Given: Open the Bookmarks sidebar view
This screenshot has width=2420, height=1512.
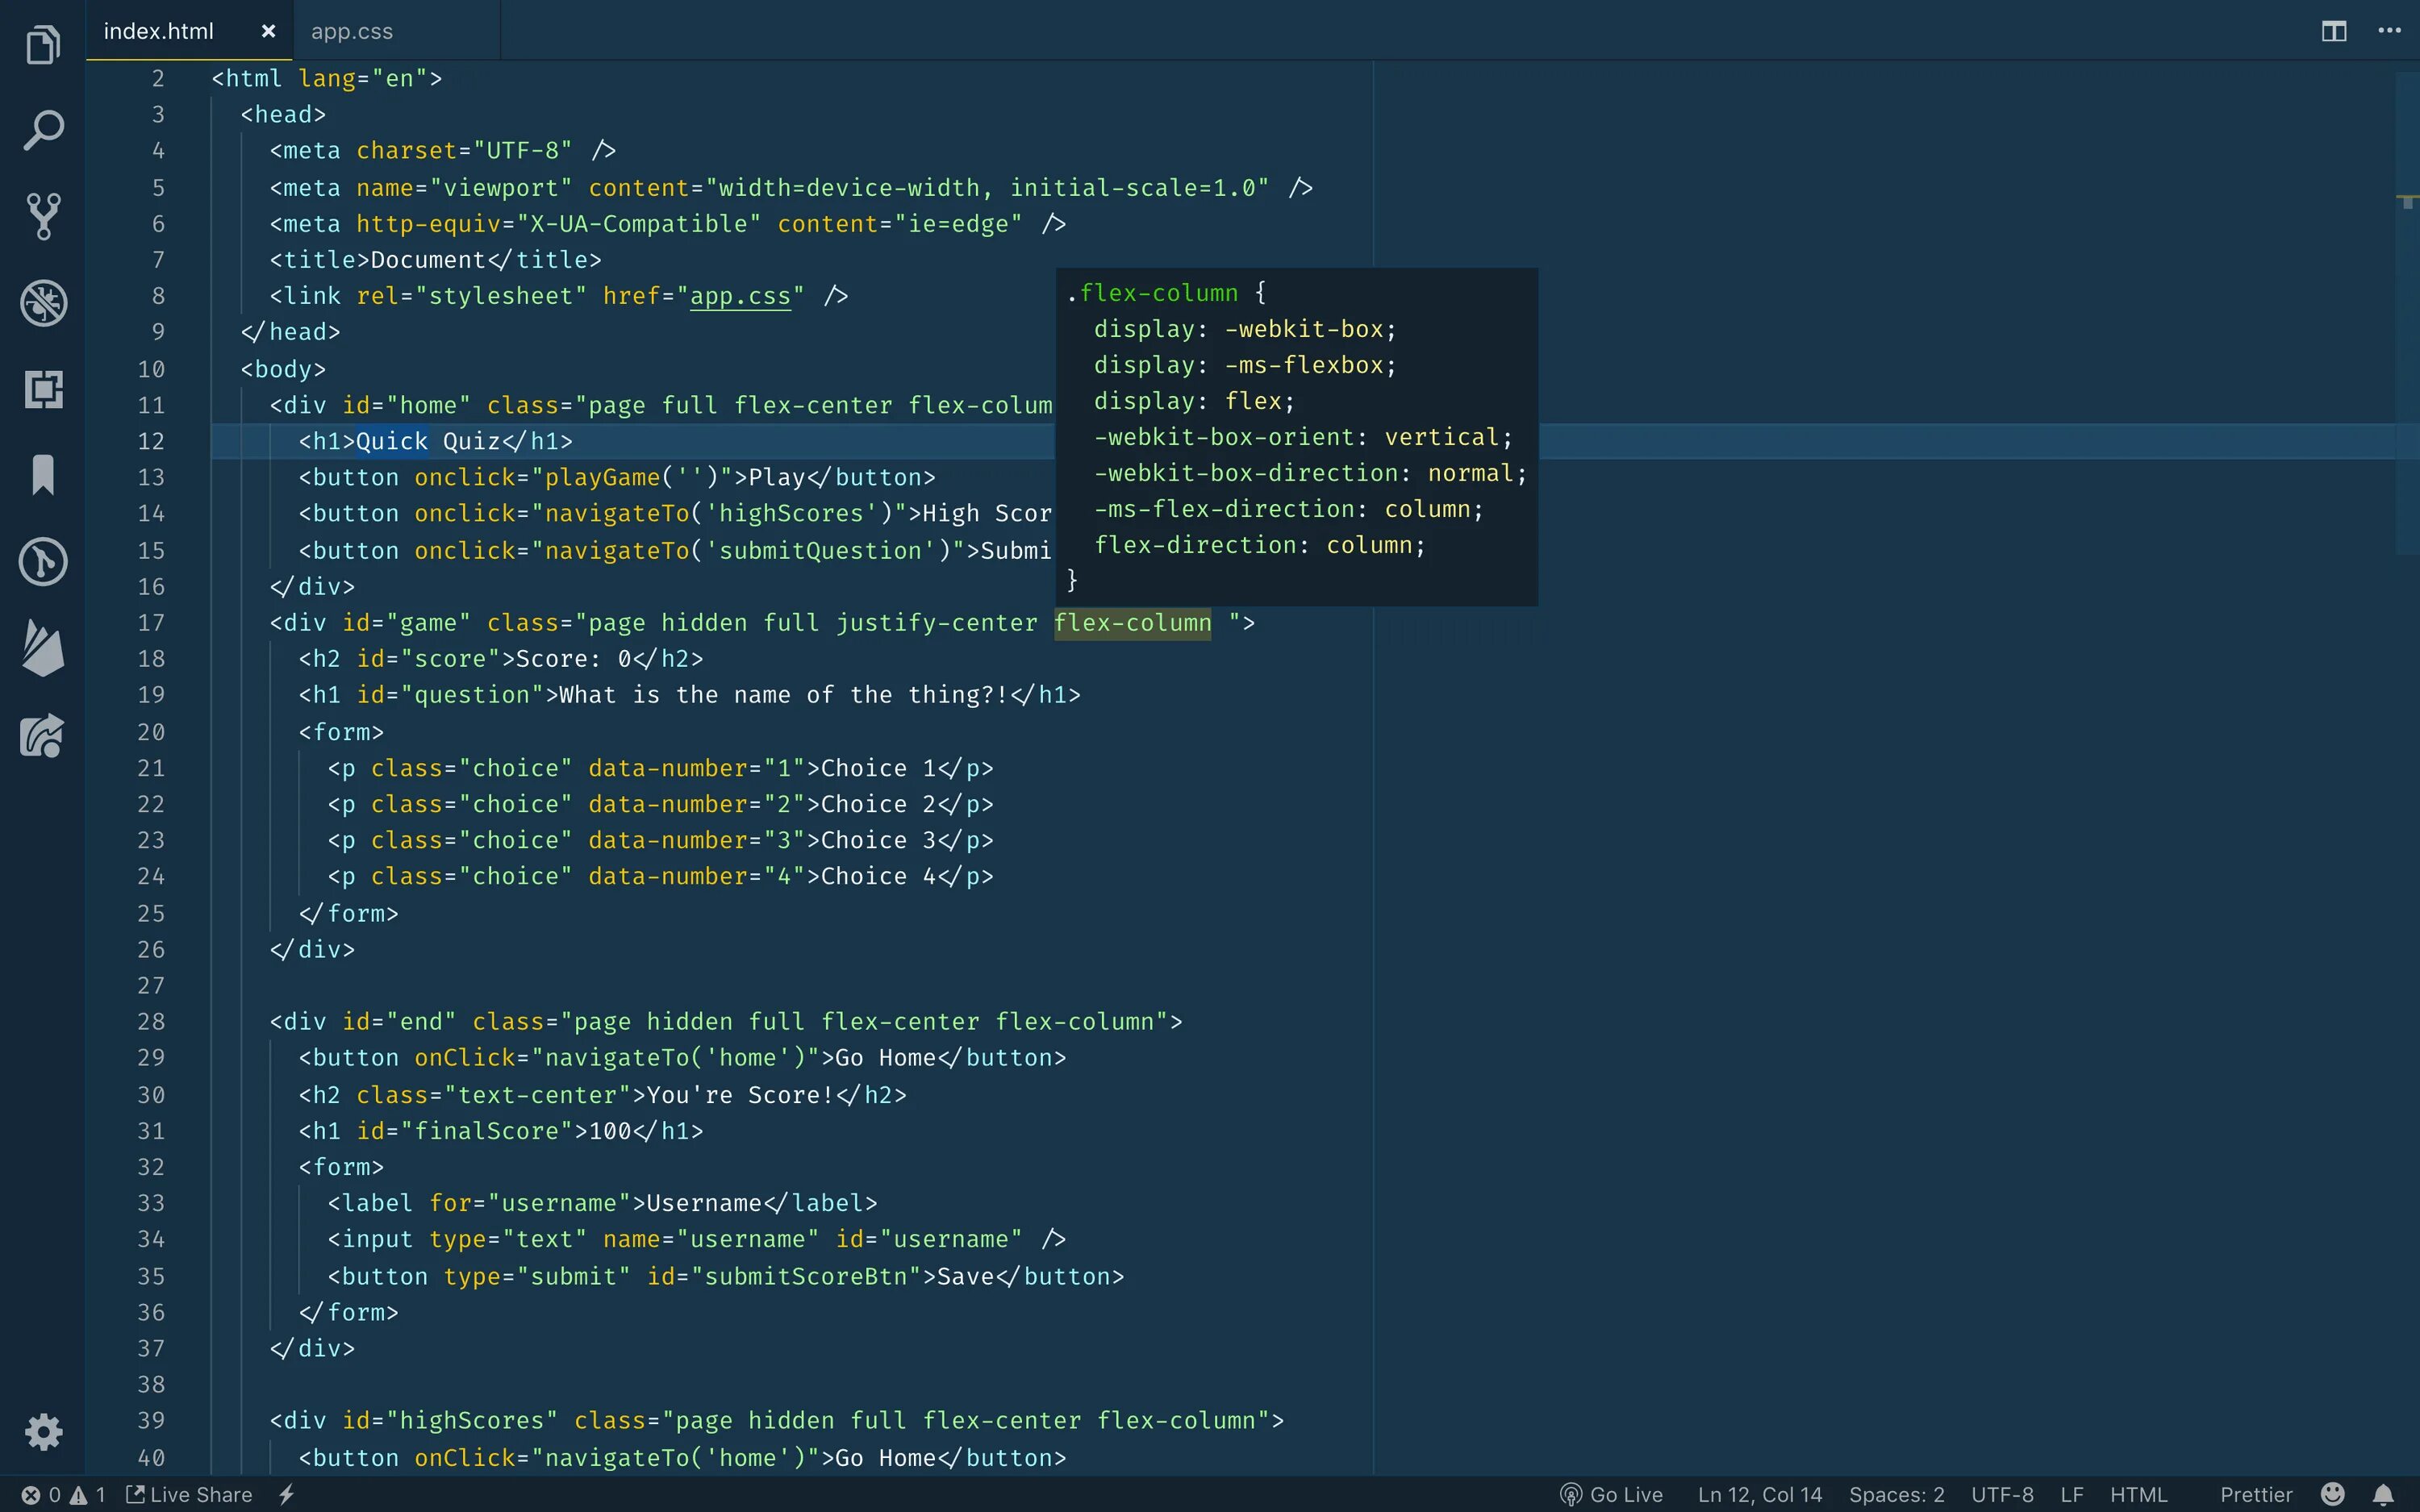Looking at the screenshot, I should [42, 475].
